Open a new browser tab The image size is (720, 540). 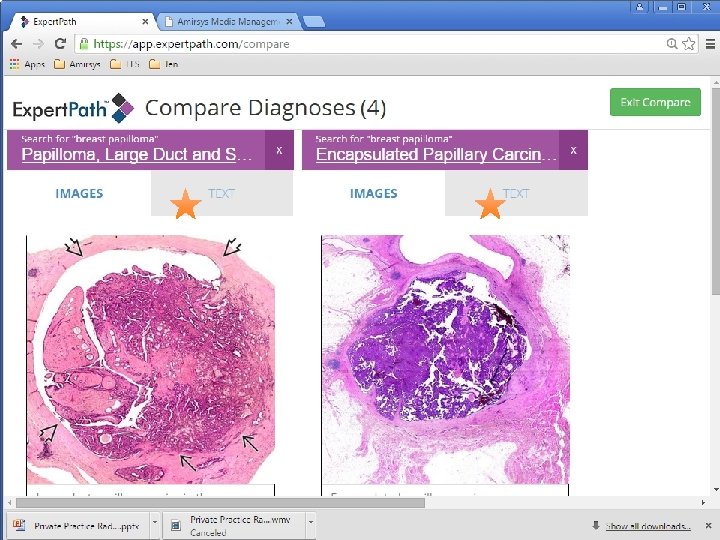(314, 21)
